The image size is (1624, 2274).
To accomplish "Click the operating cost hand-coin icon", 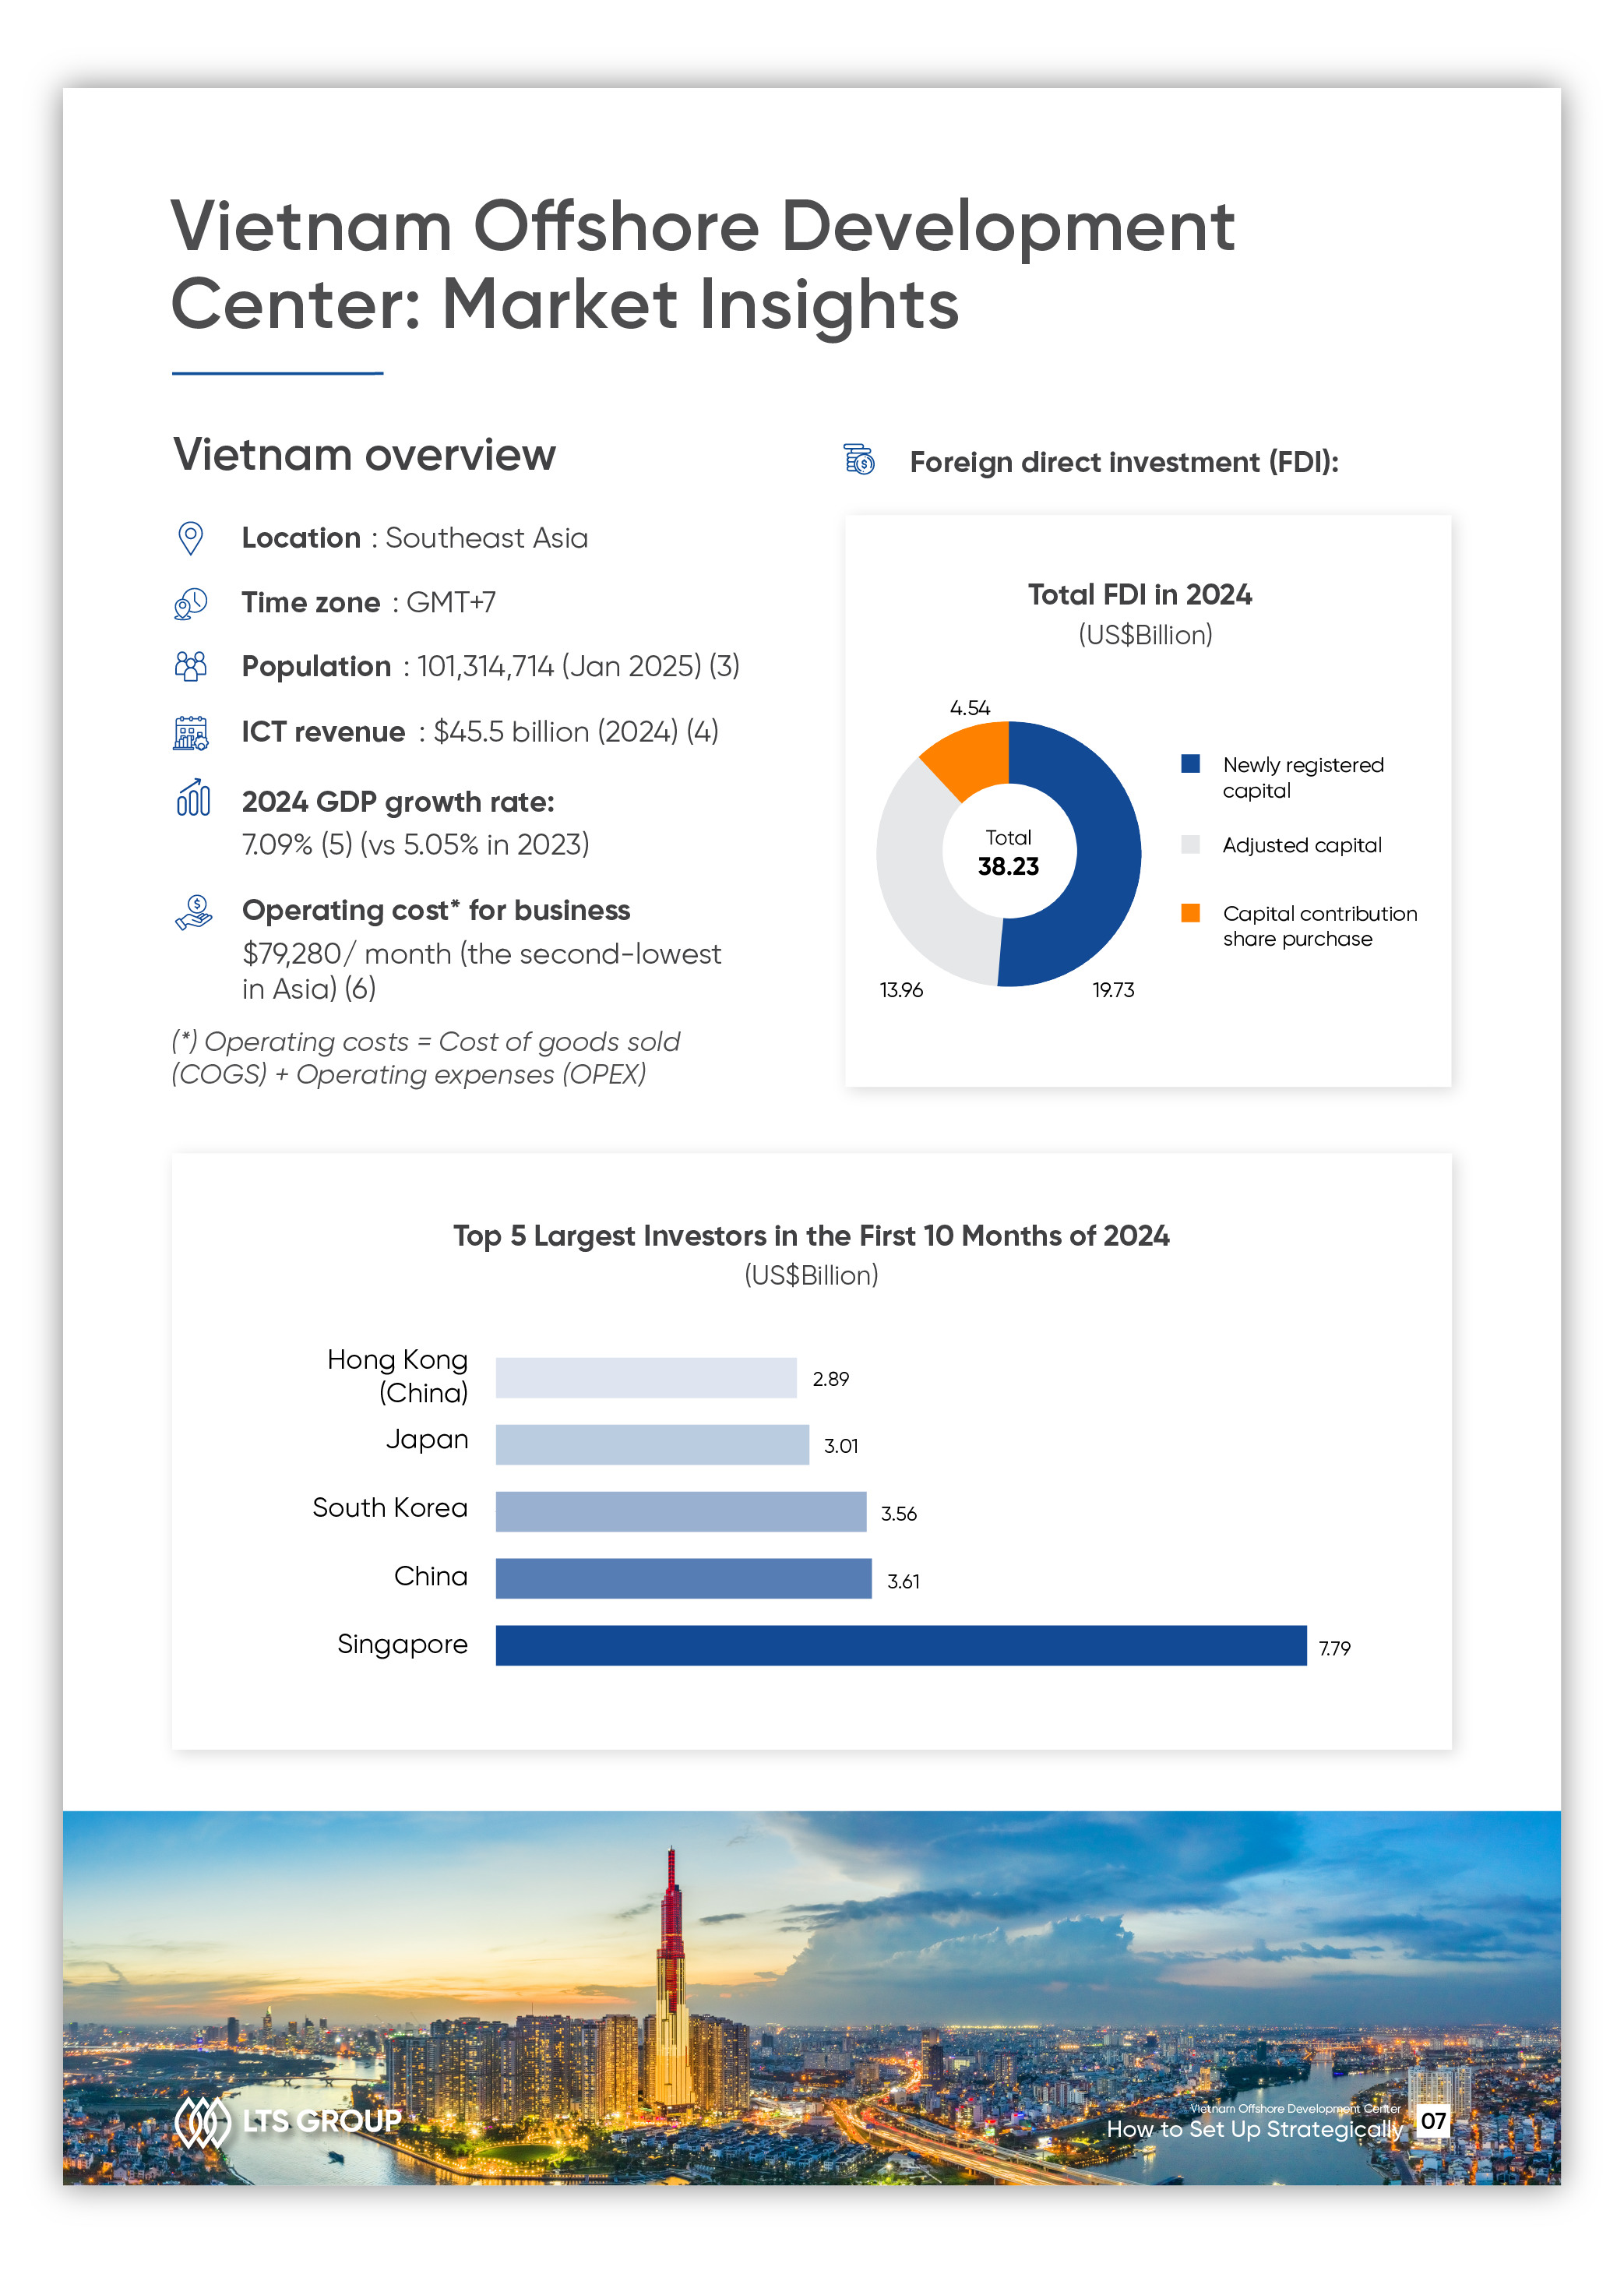I will (193, 912).
